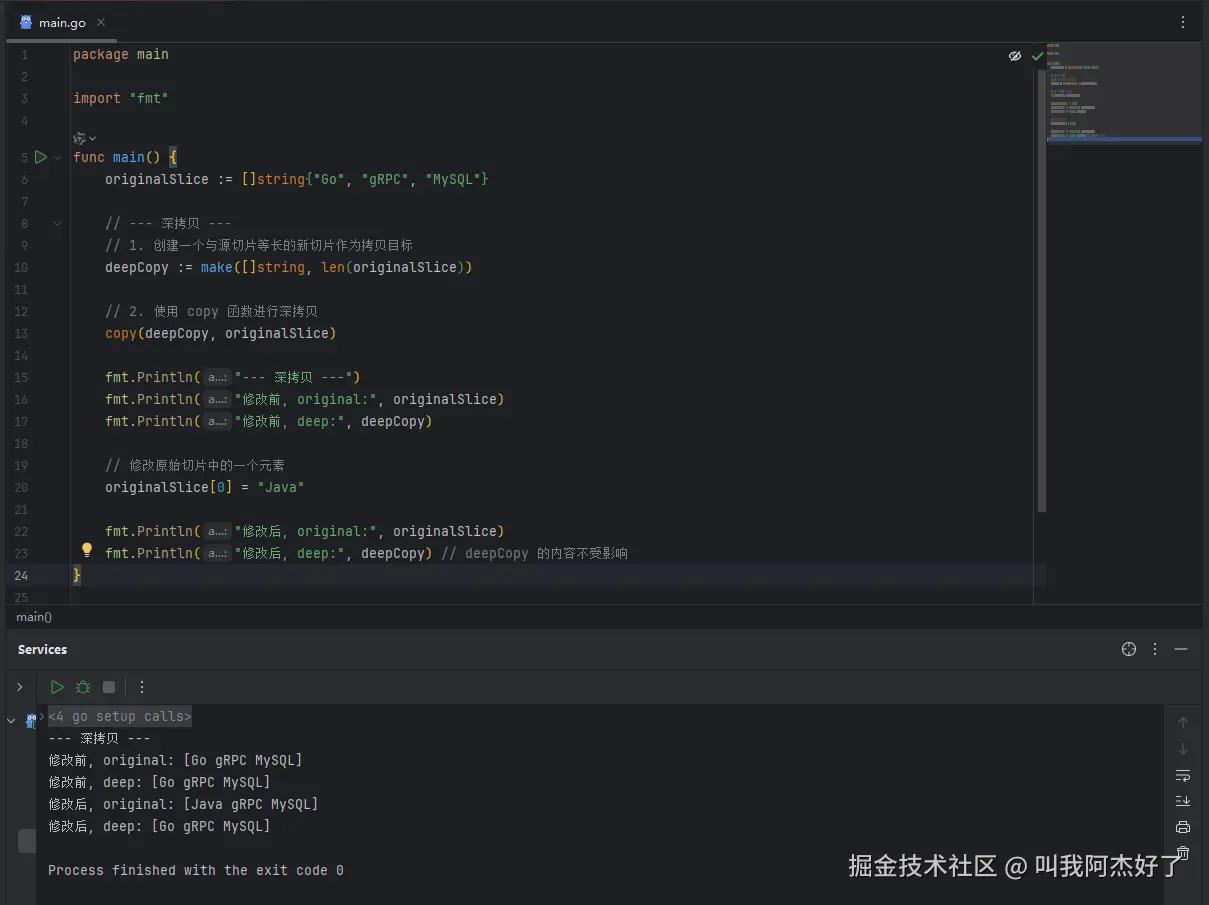Click closing brace on line 24

point(77,575)
